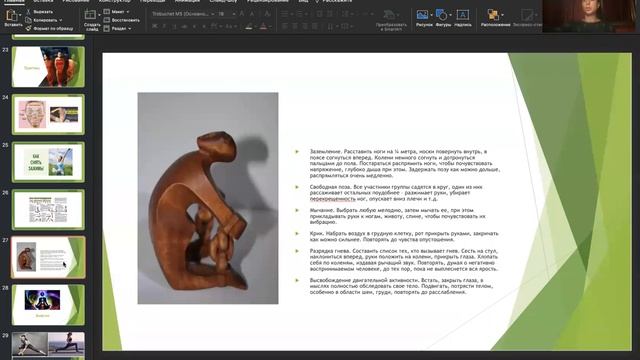Switch to the Design (Конструктор) ribbon tab
640x360 pixels.
[114, 1]
